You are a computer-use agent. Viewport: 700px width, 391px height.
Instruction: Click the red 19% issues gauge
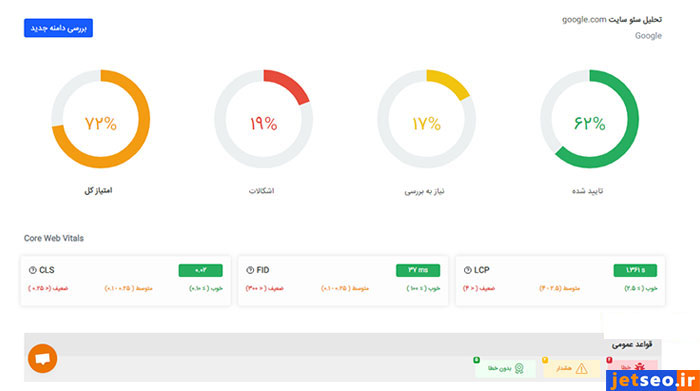pyautogui.click(x=263, y=119)
